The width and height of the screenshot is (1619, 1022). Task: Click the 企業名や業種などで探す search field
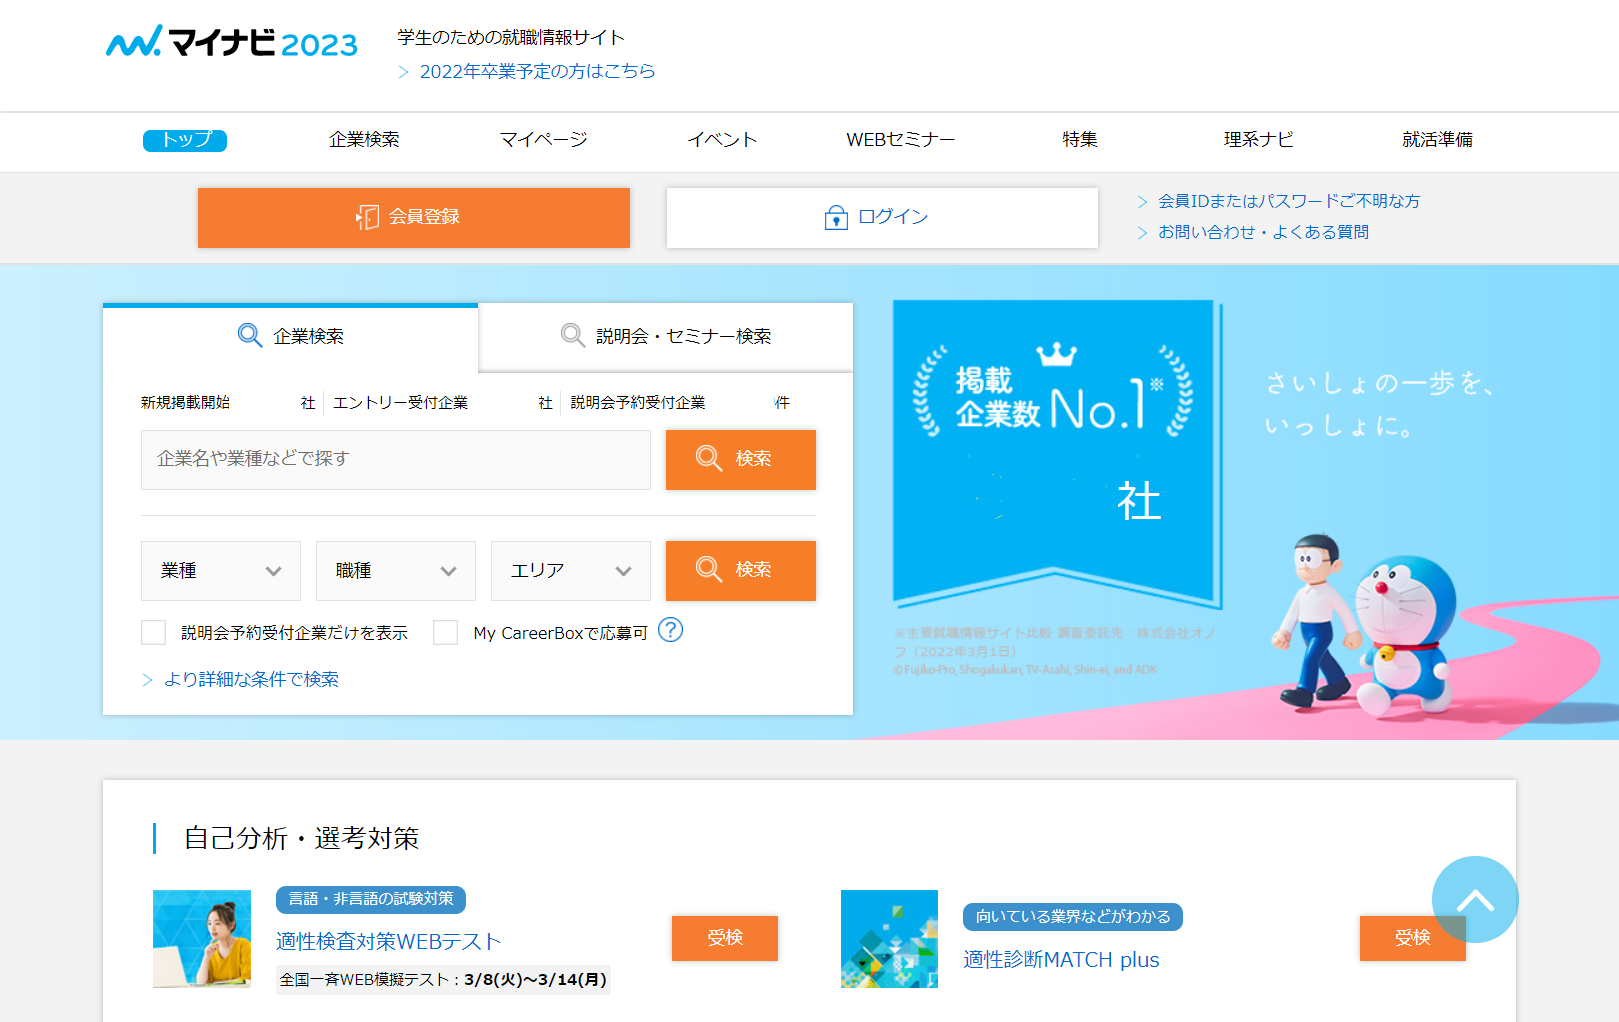point(396,460)
